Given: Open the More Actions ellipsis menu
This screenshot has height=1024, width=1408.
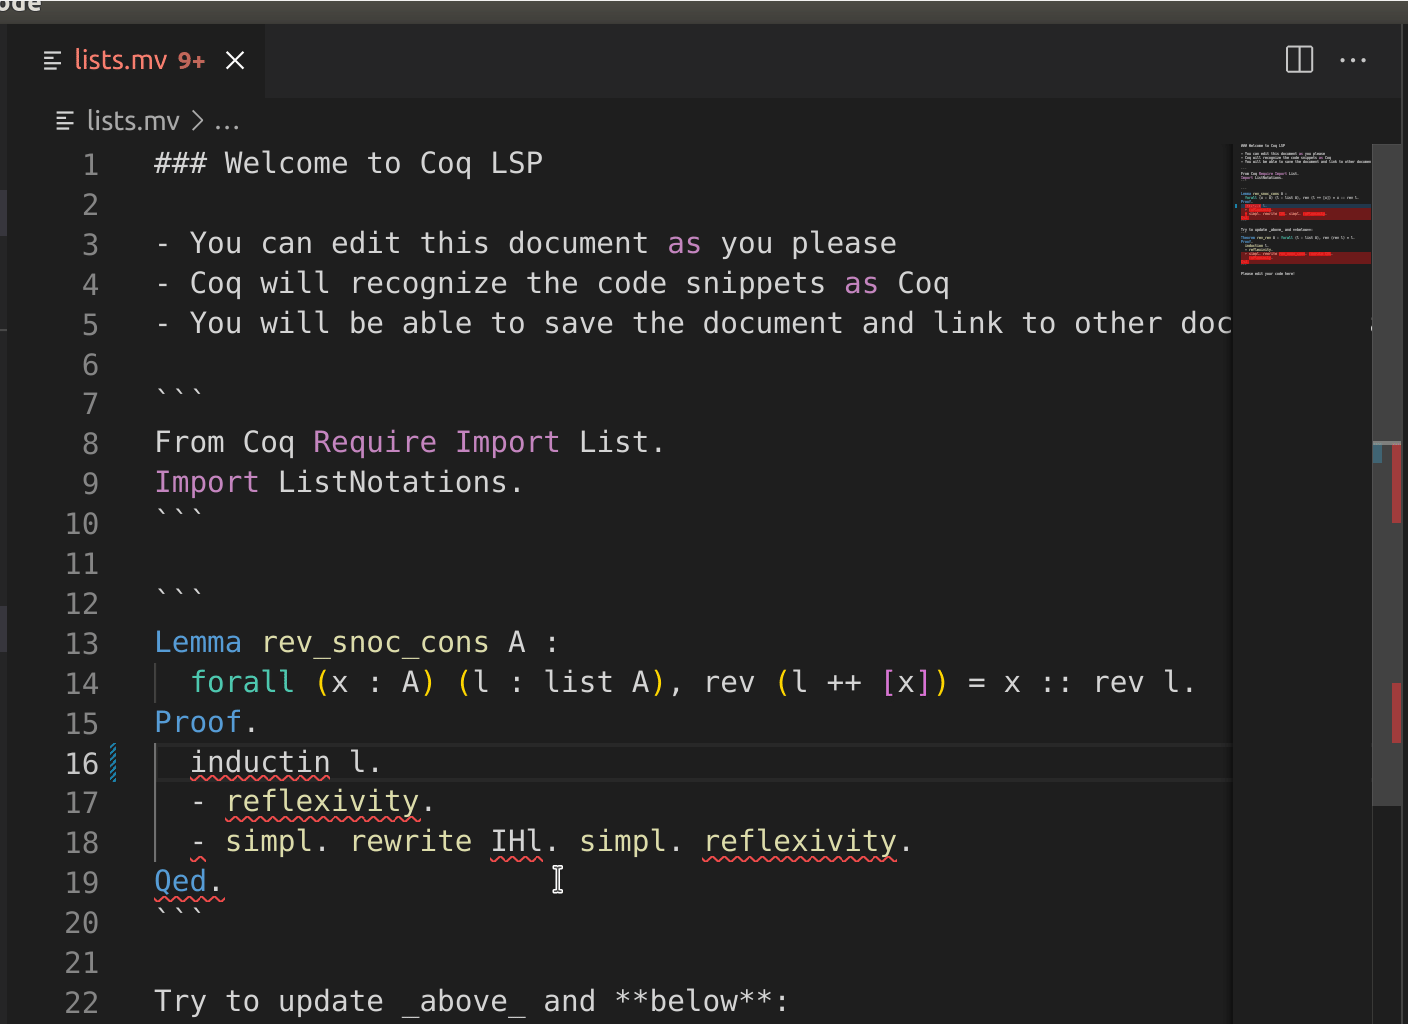Looking at the screenshot, I should coord(1353,60).
